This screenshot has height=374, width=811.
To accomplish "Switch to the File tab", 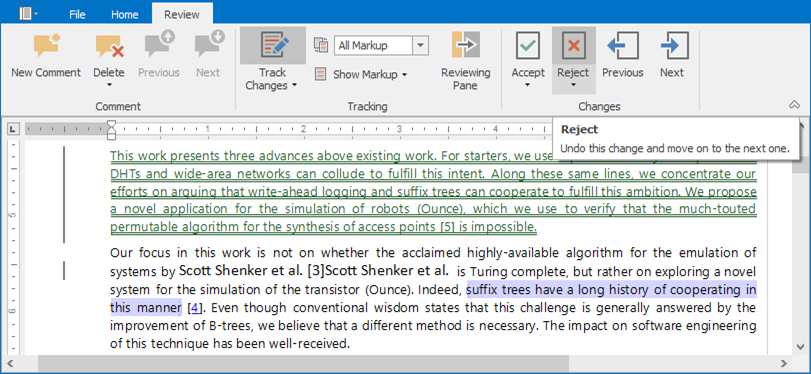I will click(x=77, y=14).
